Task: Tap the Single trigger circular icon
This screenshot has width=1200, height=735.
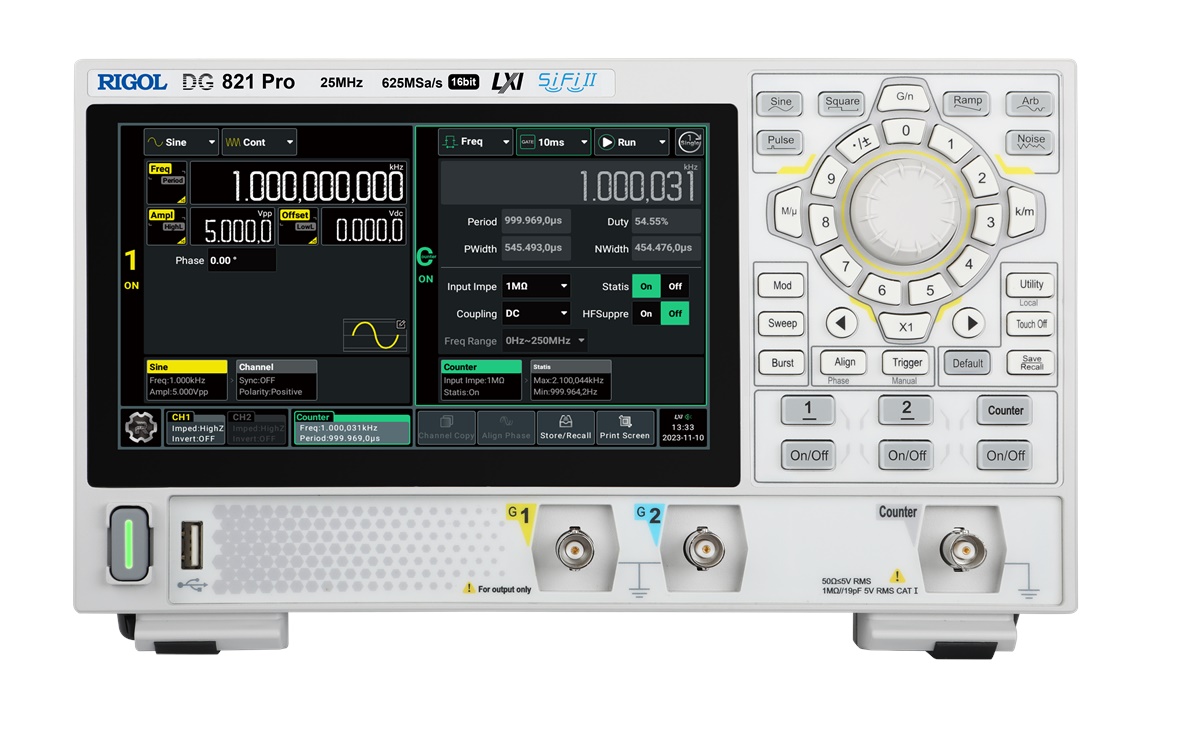Action: pyautogui.click(x=689, y=142)
